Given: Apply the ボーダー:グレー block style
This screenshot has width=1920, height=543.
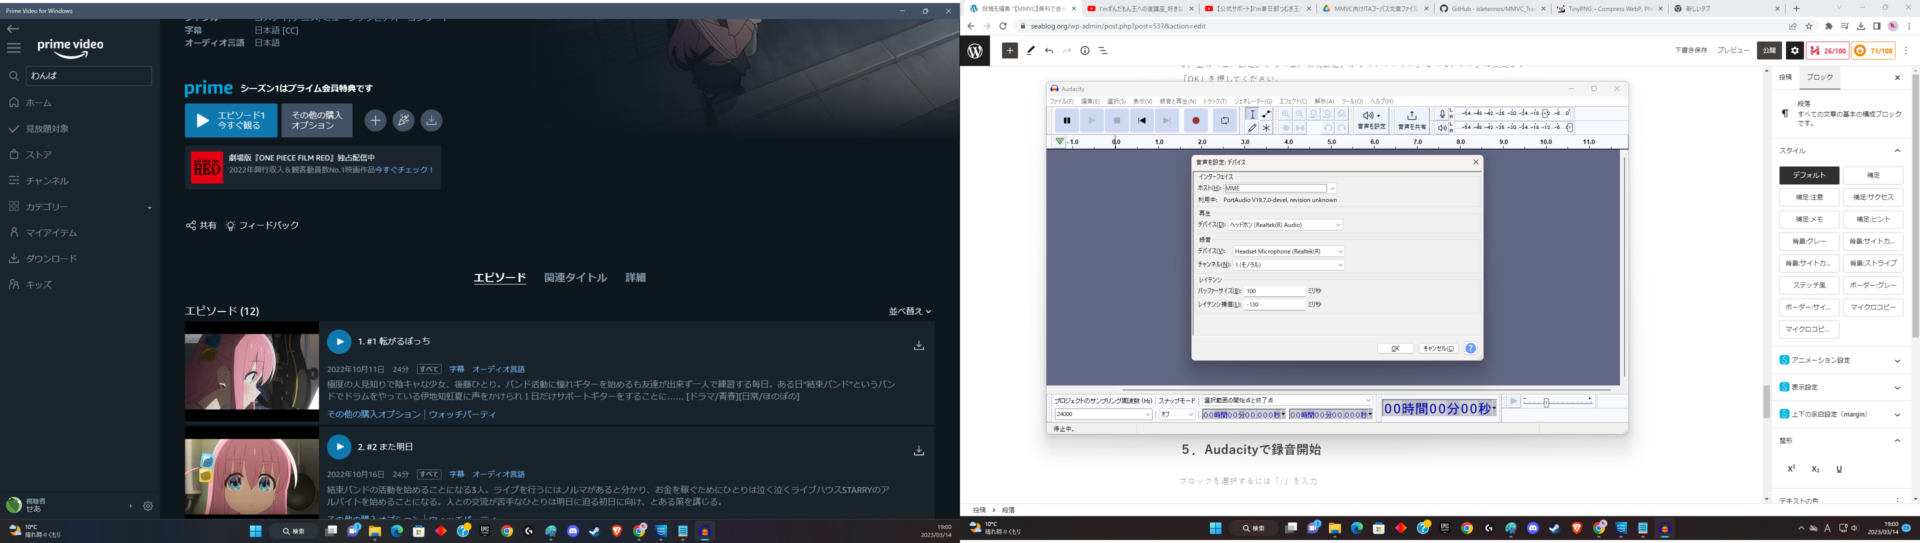Looking at the screenshot, I should (1873, 285).
